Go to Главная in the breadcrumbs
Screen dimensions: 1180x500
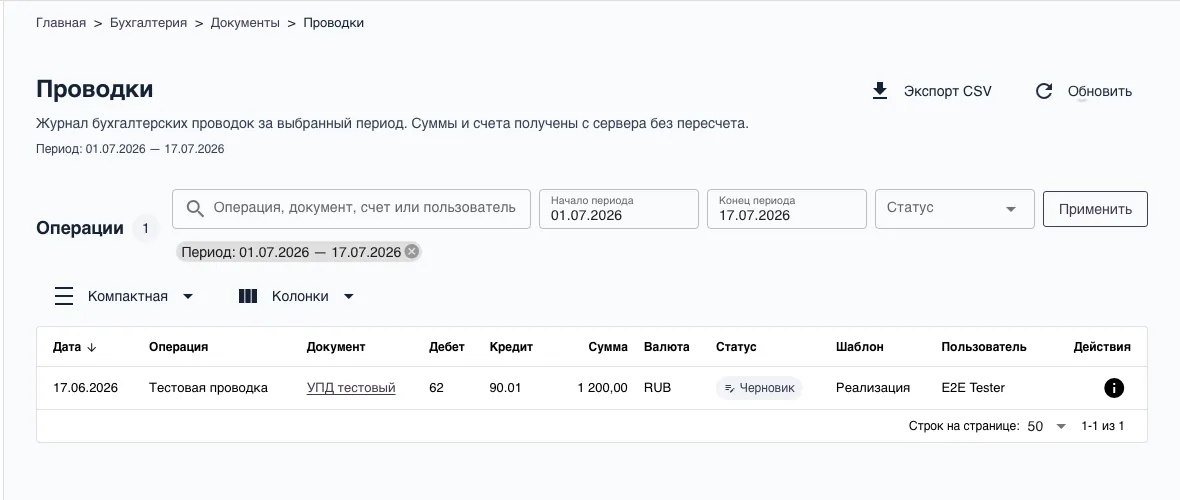click(x=61, y=23)
